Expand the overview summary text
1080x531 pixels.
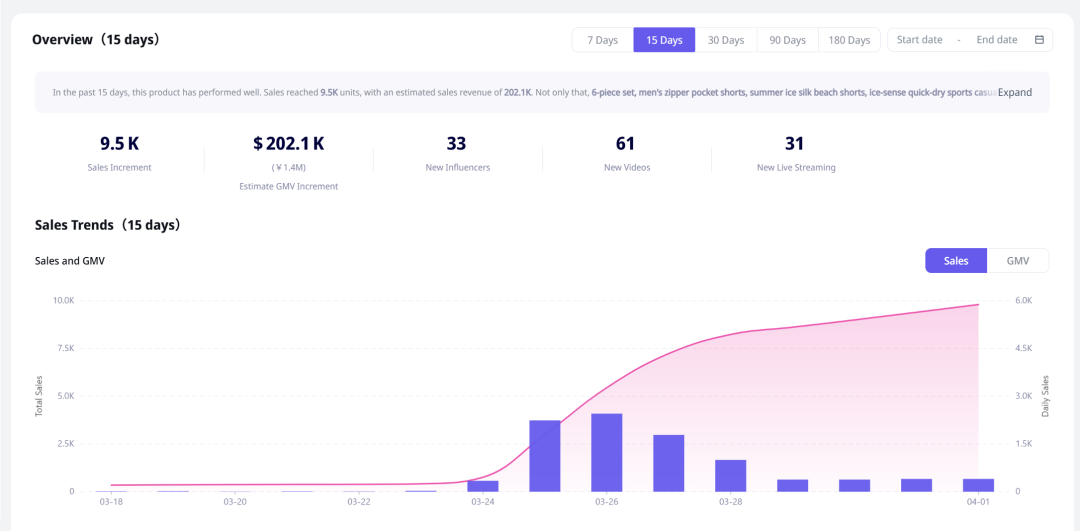[1014, 92]
